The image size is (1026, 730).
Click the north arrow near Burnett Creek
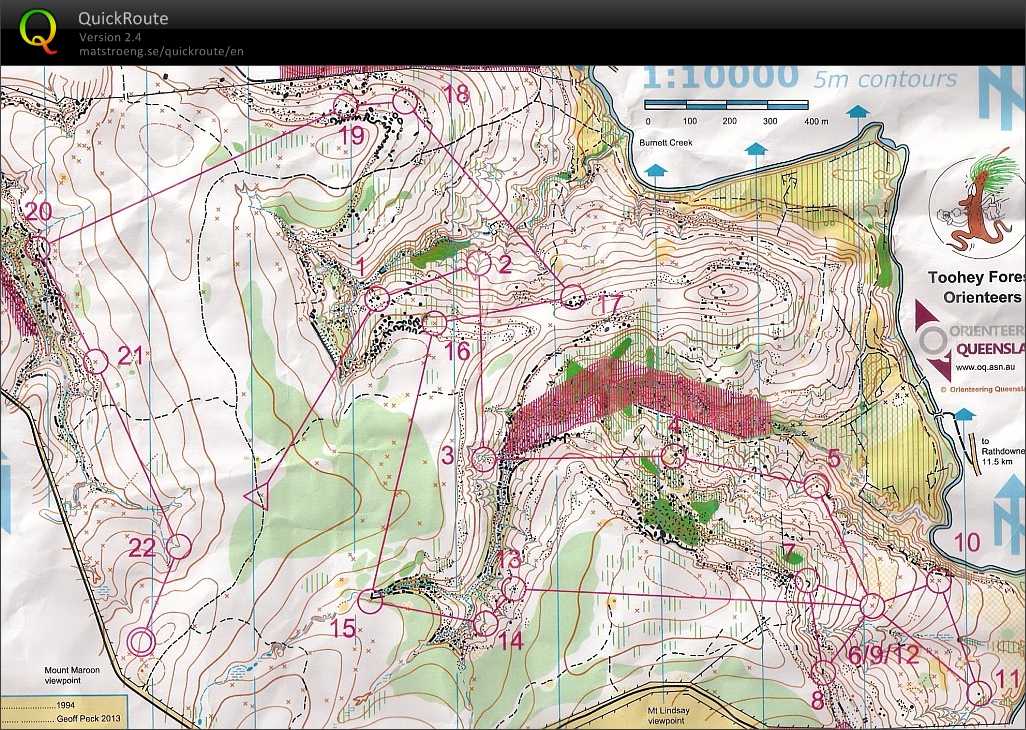tap(655, 170)
